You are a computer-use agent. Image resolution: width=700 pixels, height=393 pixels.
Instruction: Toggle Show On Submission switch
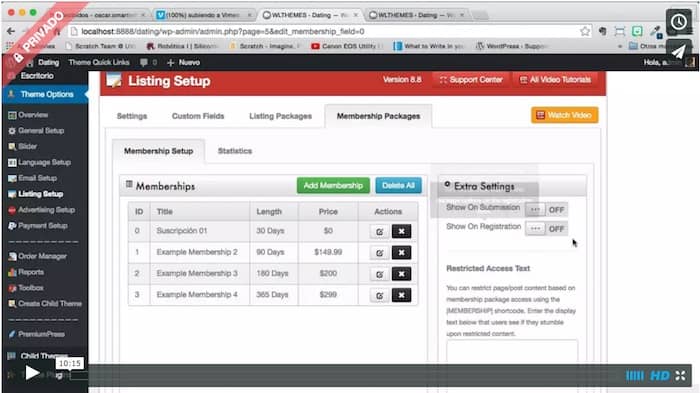(x=546, y=209)
